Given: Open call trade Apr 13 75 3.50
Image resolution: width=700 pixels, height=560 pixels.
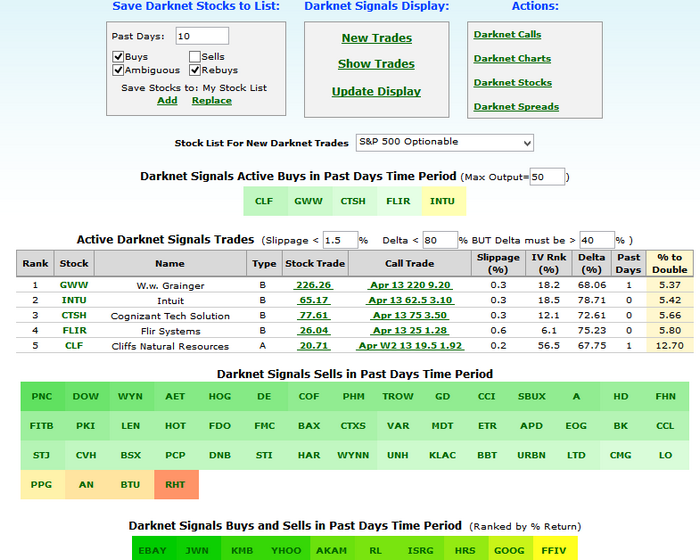Looking at the screenshot, I should [410, 315].
